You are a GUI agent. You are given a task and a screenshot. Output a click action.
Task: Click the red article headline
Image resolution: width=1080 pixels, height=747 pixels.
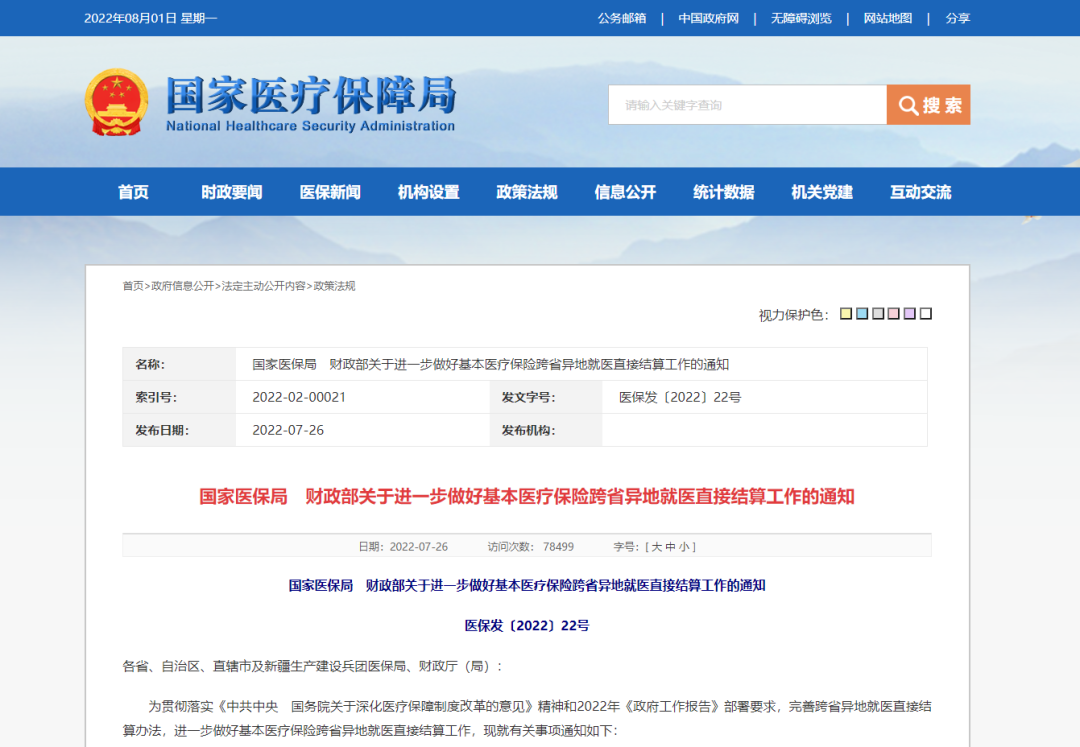tap(527, 496)
